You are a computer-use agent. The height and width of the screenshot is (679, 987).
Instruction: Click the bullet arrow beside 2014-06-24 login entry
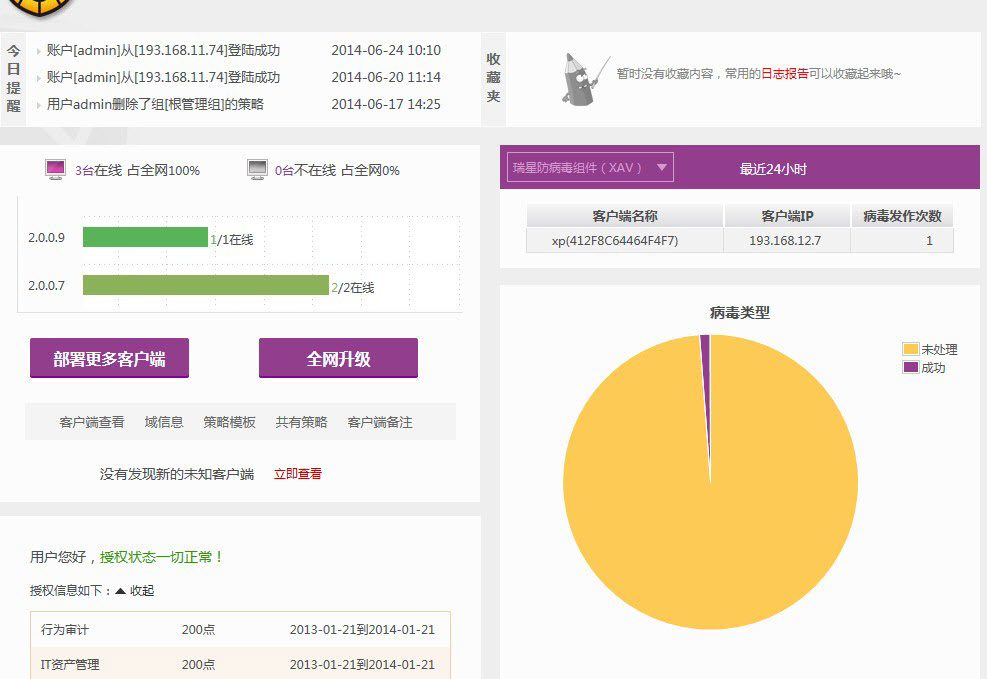(x=39, y=51)
